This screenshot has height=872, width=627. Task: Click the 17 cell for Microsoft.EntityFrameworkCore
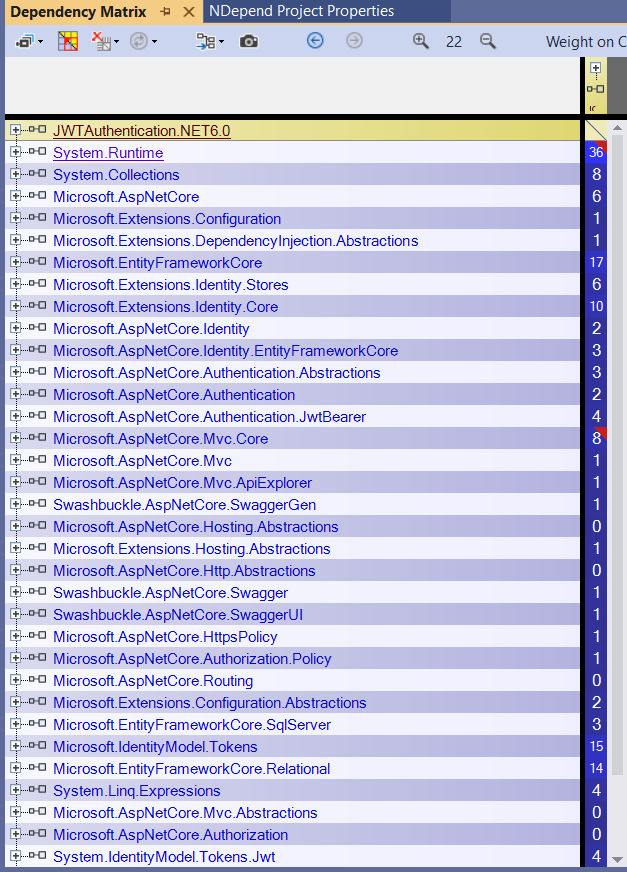pyautogui.click(x=596, y=262)
